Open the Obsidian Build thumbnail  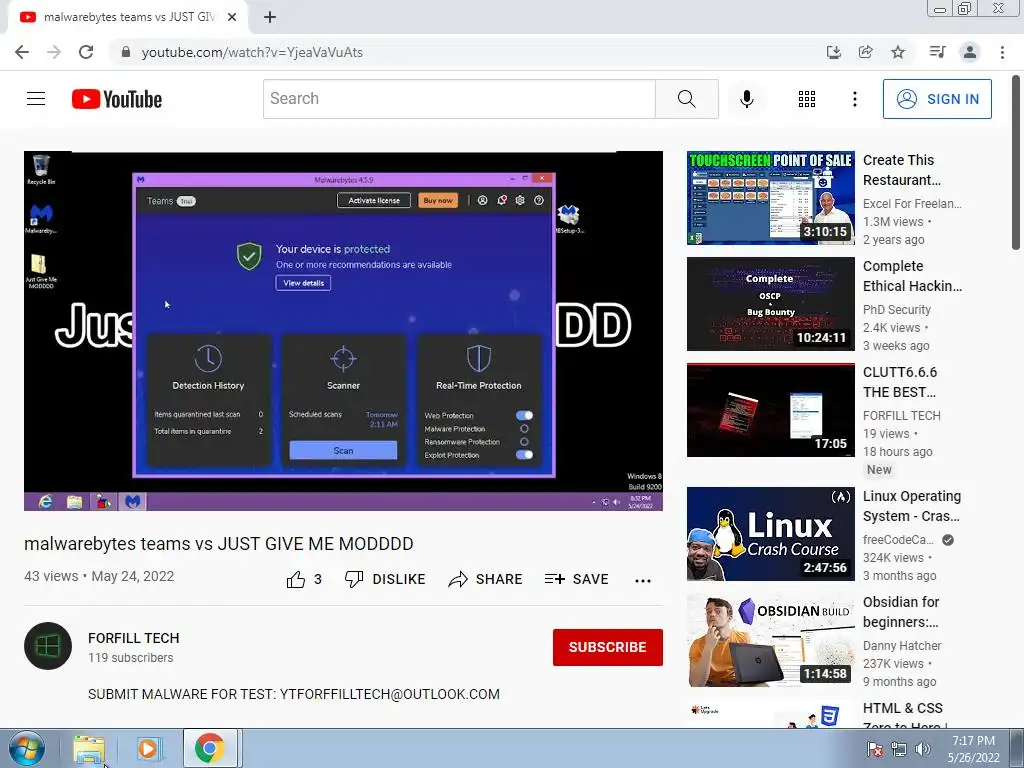click(771, 639)
